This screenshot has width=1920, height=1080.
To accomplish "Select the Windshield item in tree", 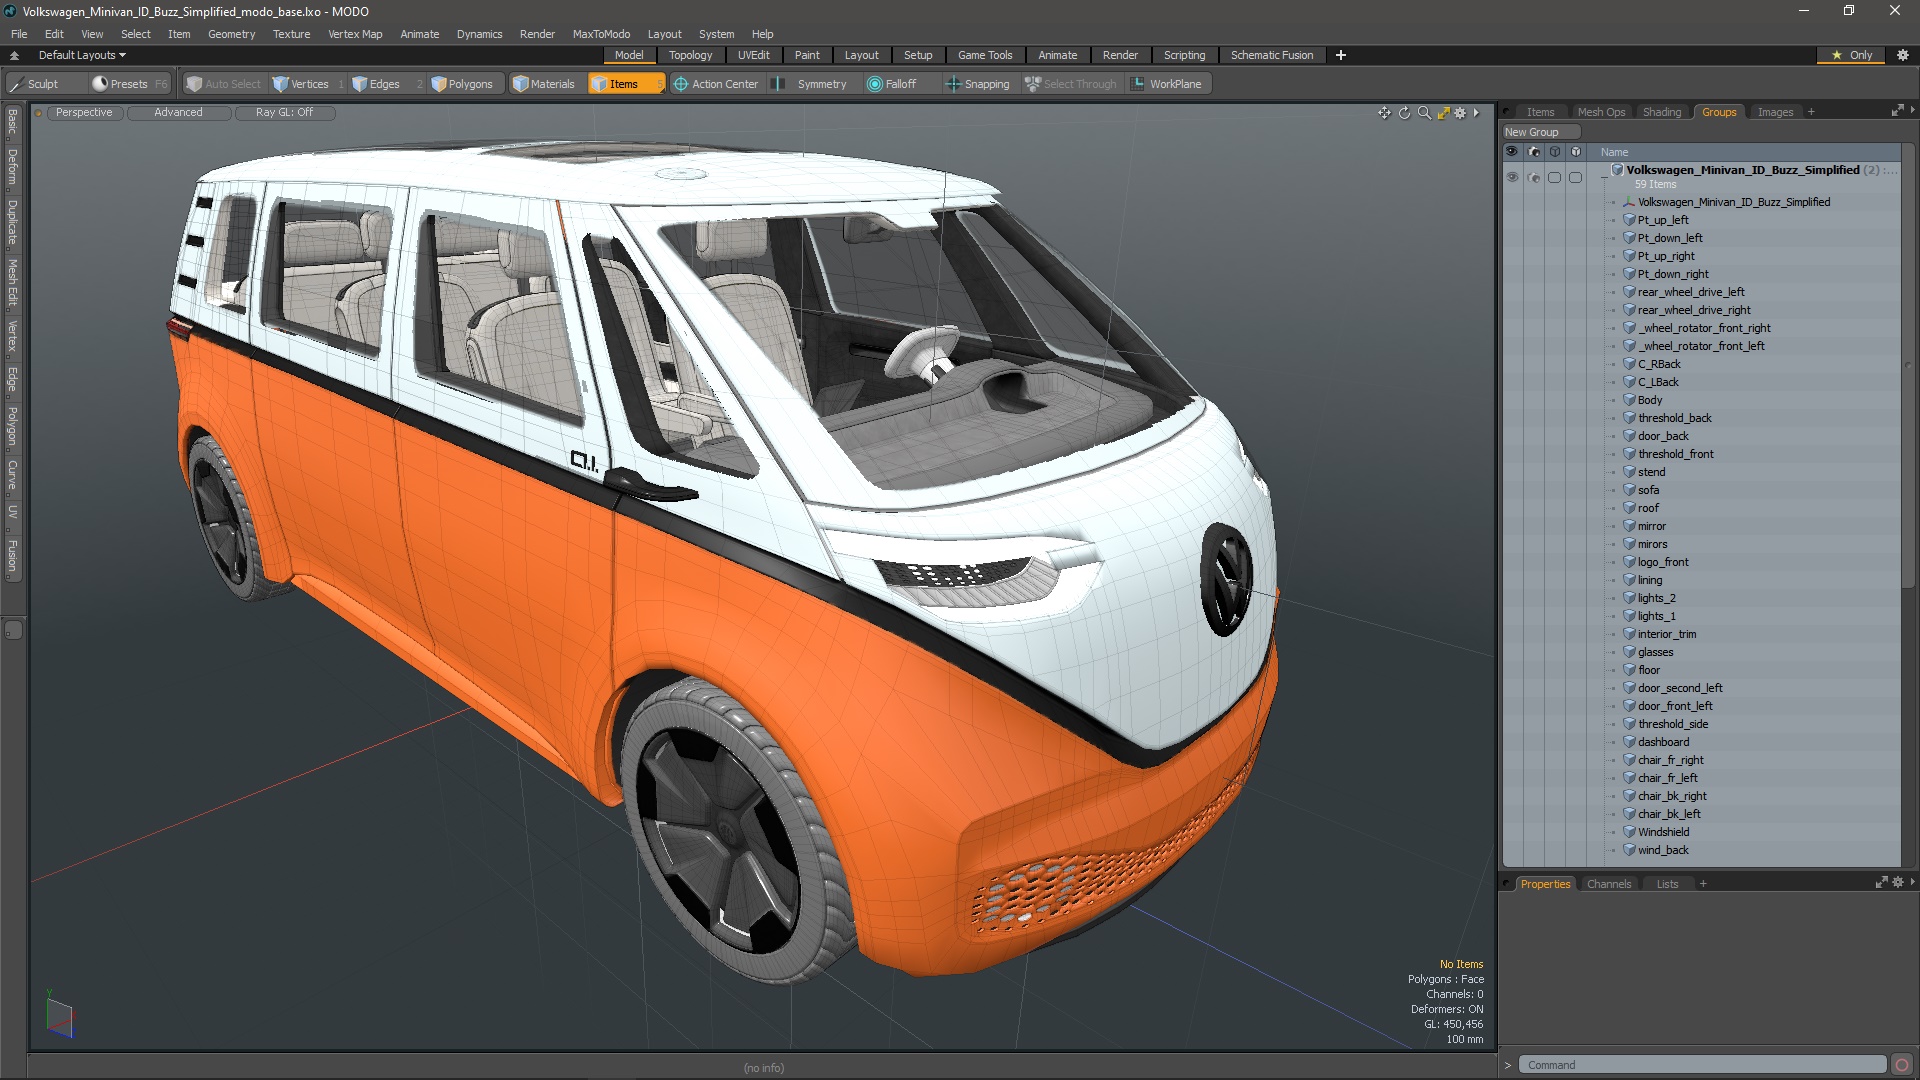I will tap(1663, 832).
